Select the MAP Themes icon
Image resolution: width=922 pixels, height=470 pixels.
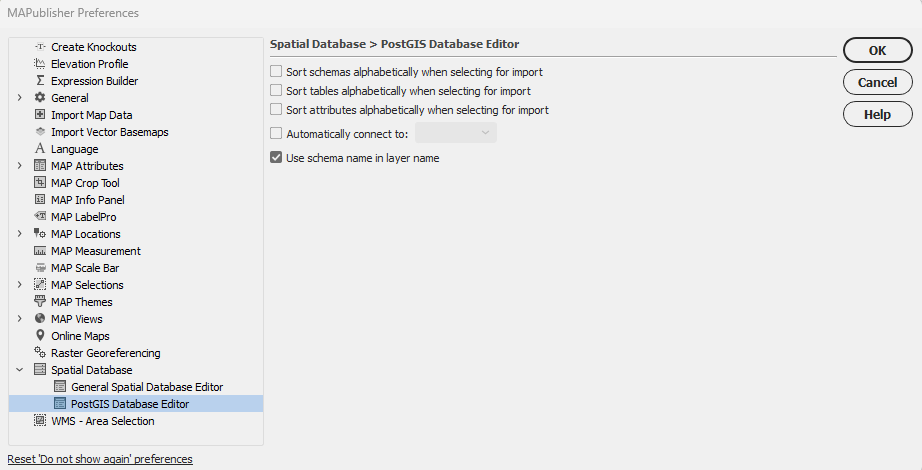click(x=40, y=302)
